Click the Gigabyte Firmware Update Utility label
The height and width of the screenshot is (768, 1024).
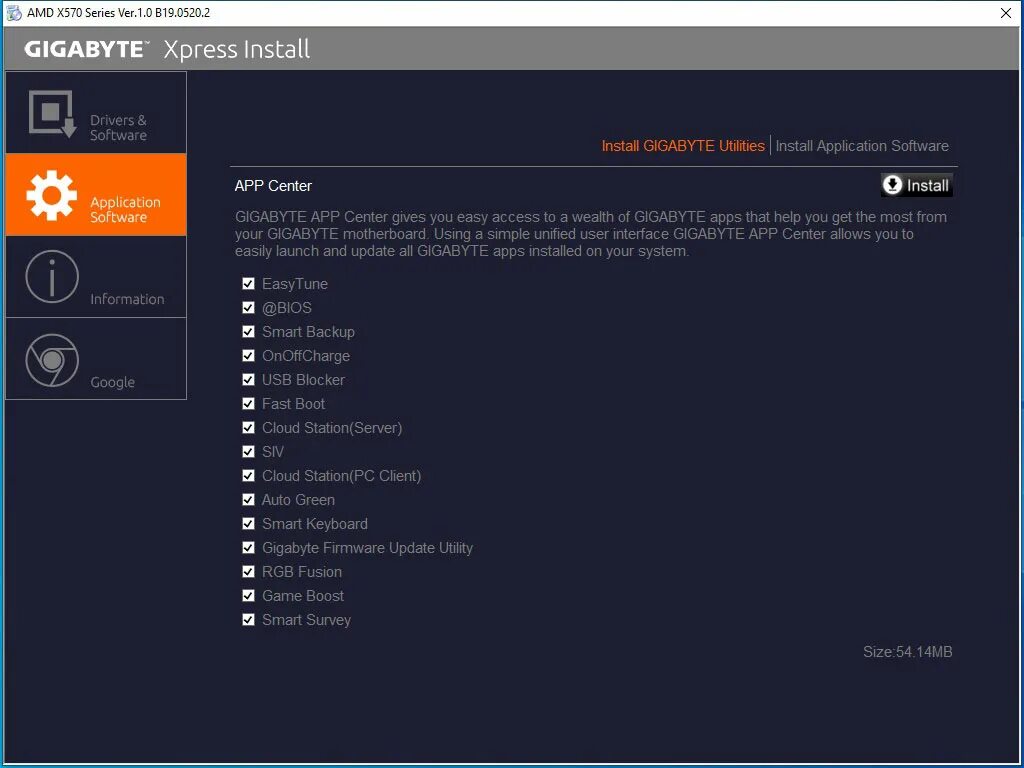click(367, 548)
